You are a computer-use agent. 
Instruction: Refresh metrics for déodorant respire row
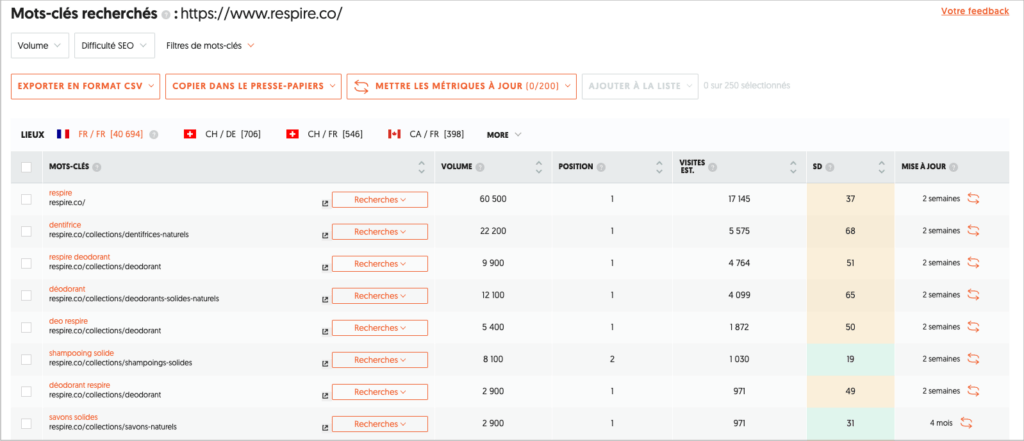pos(973,391)
